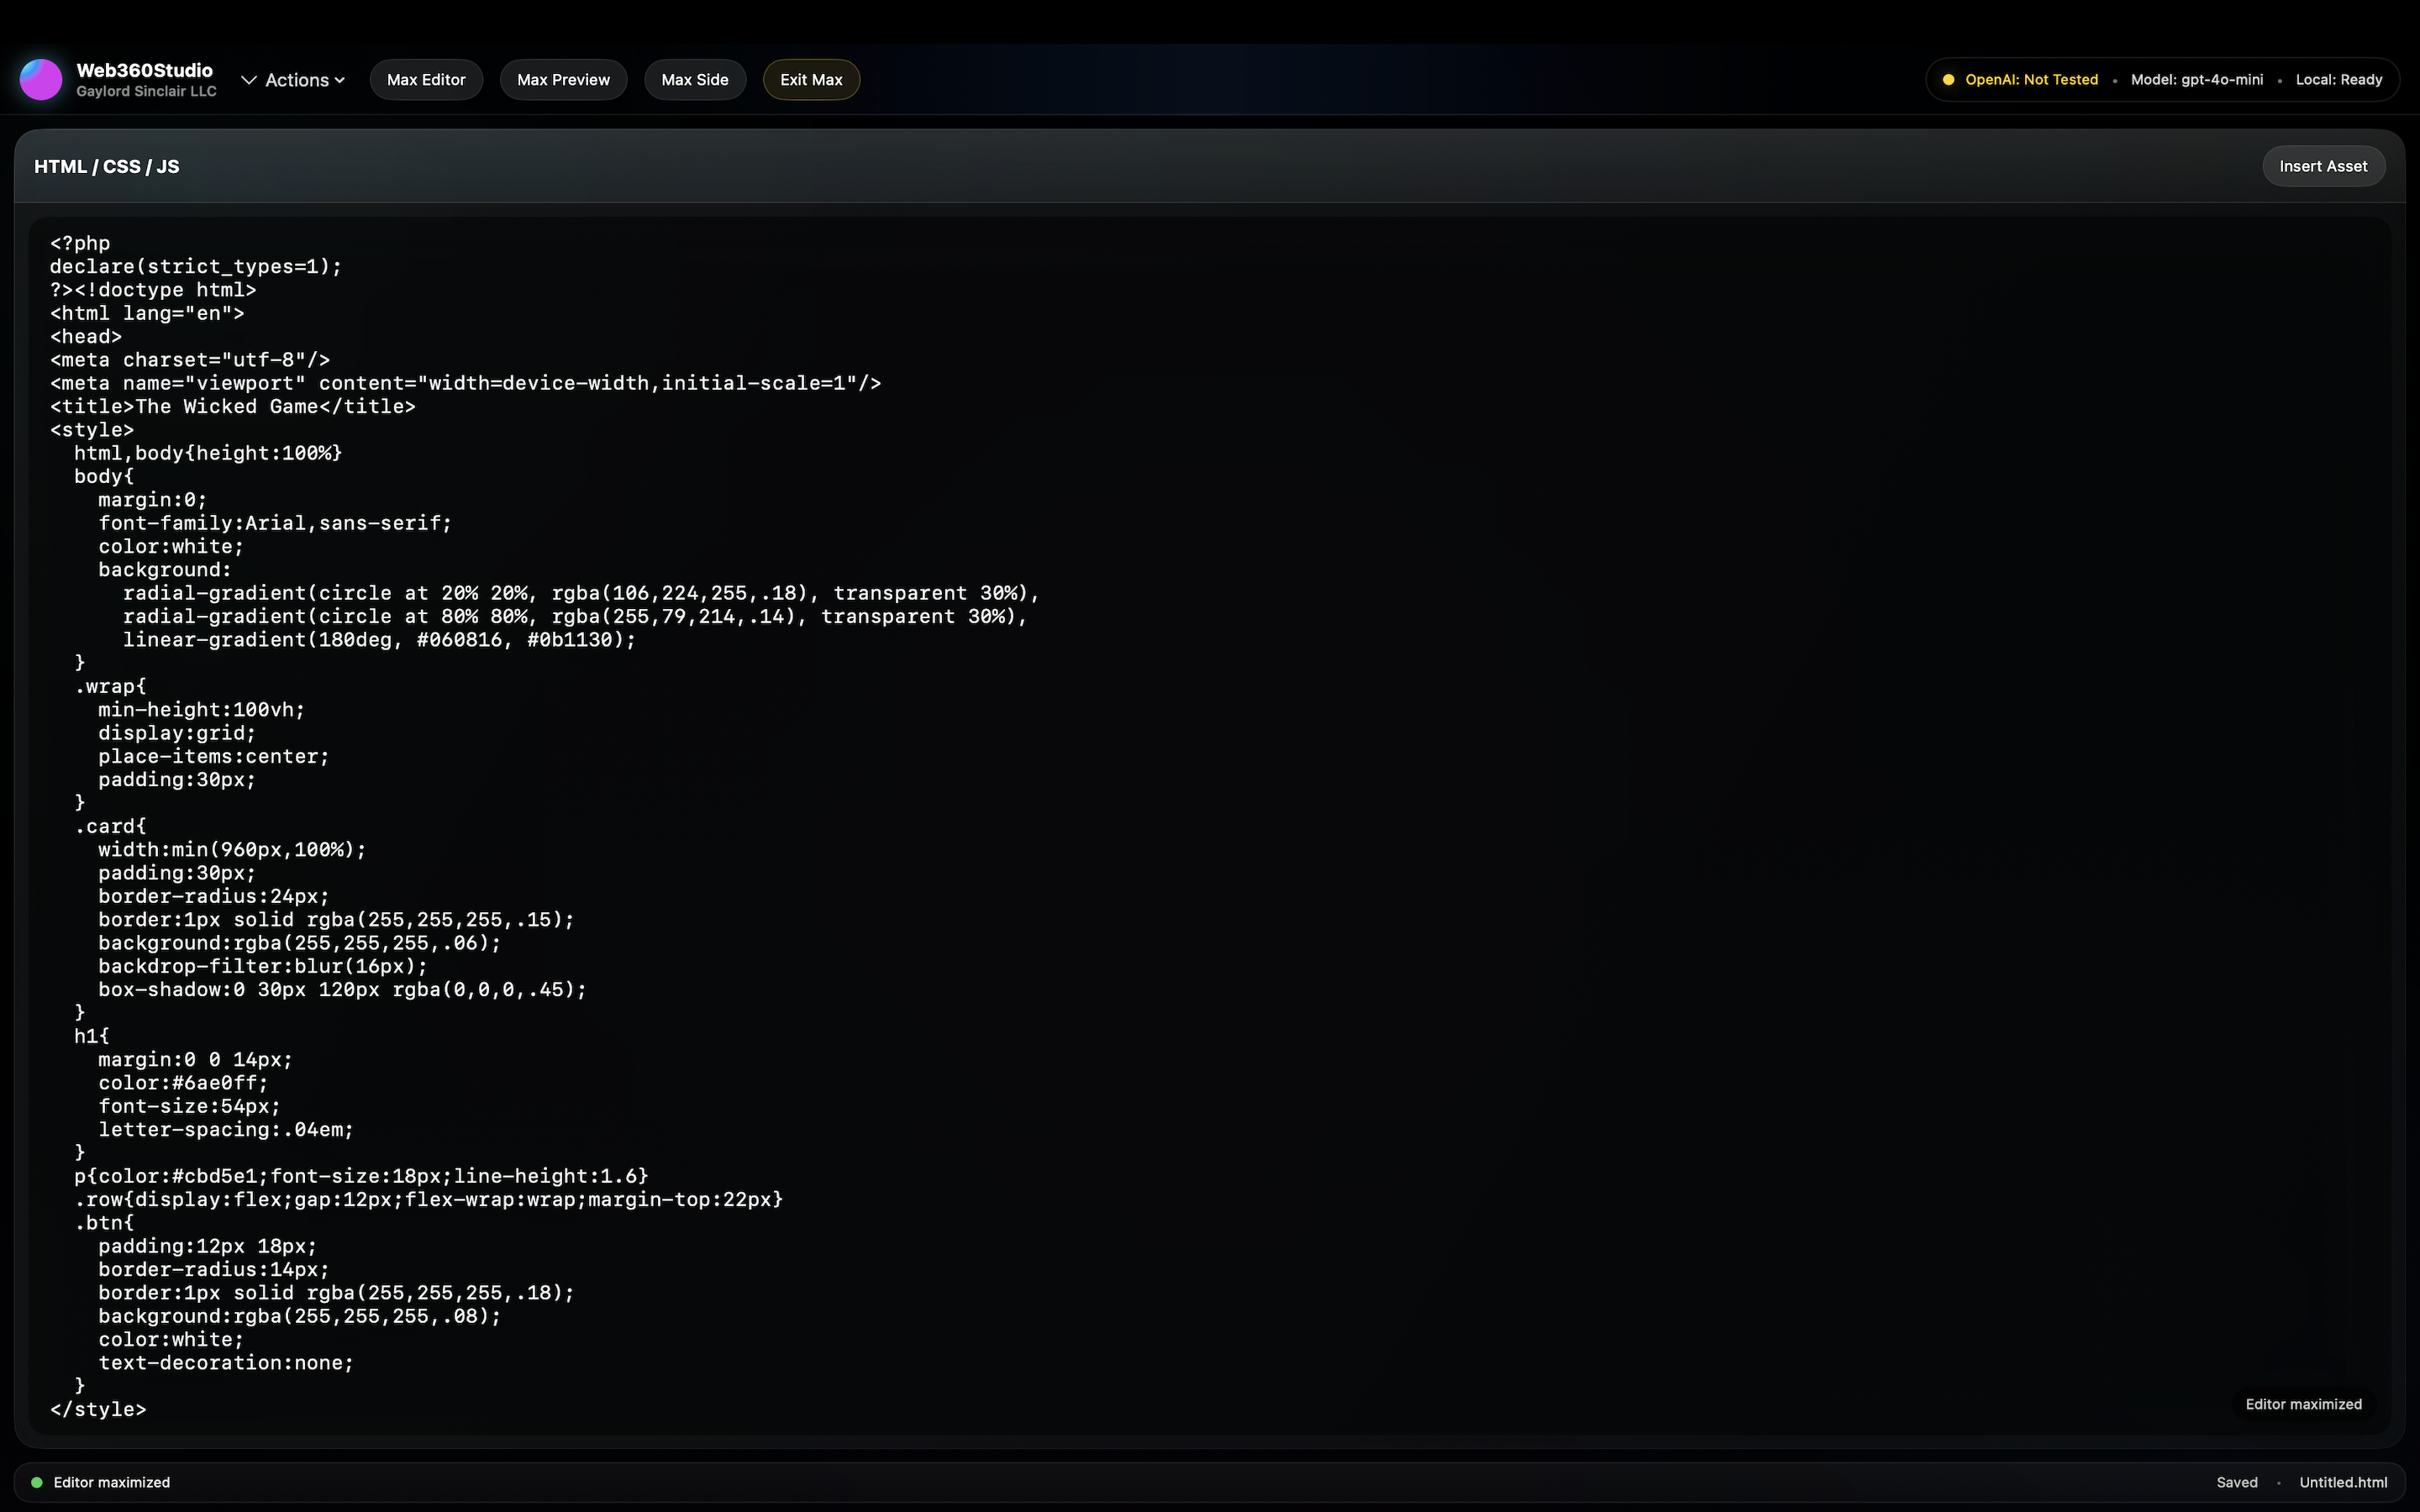Screen dimensions: 2420x1512
Task: Open the Actions dropdown menu
Action: pos(295,79)
